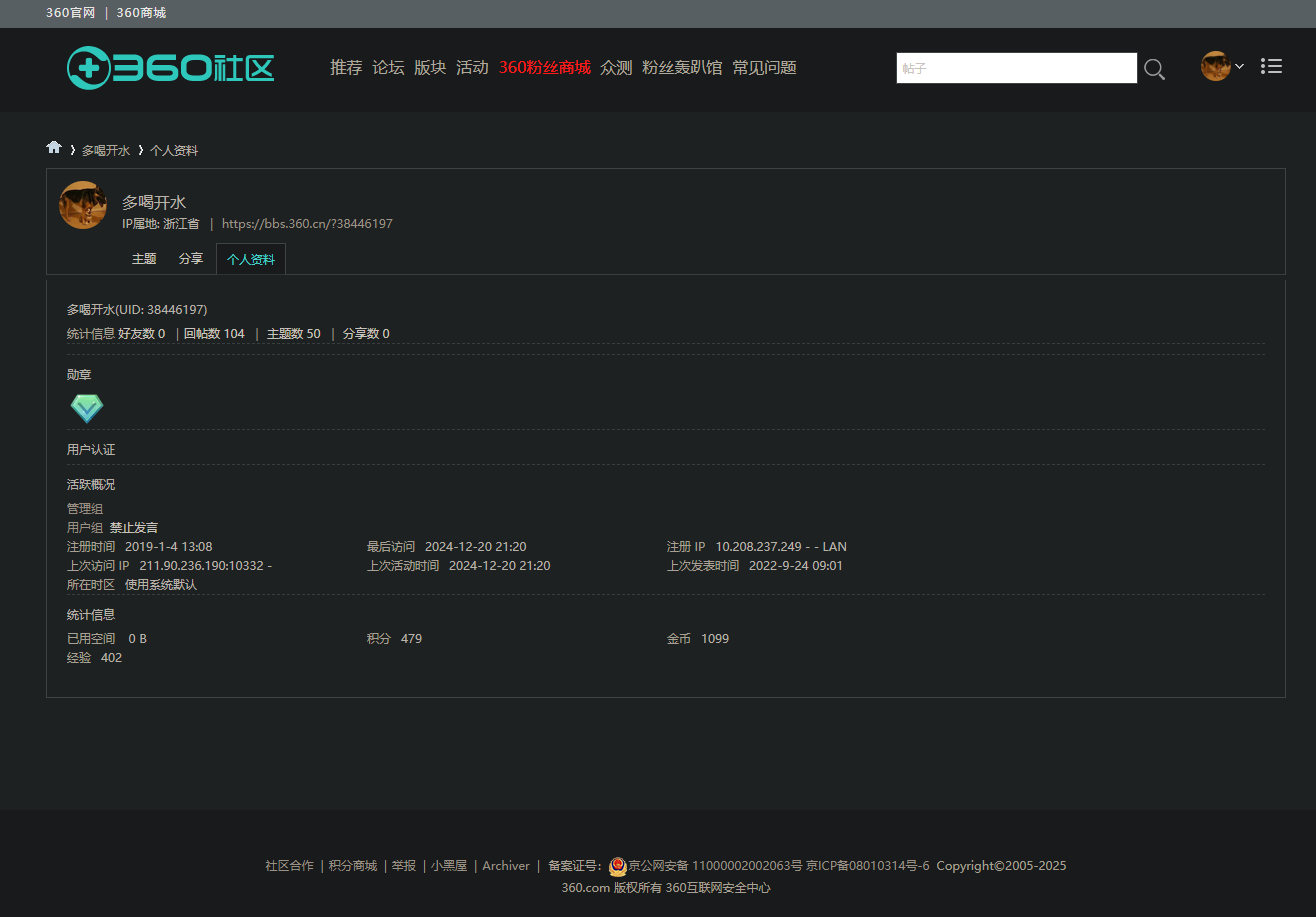Open the 论坛 navigation item
Viewport: 1316px width, 917px height.
388,68
